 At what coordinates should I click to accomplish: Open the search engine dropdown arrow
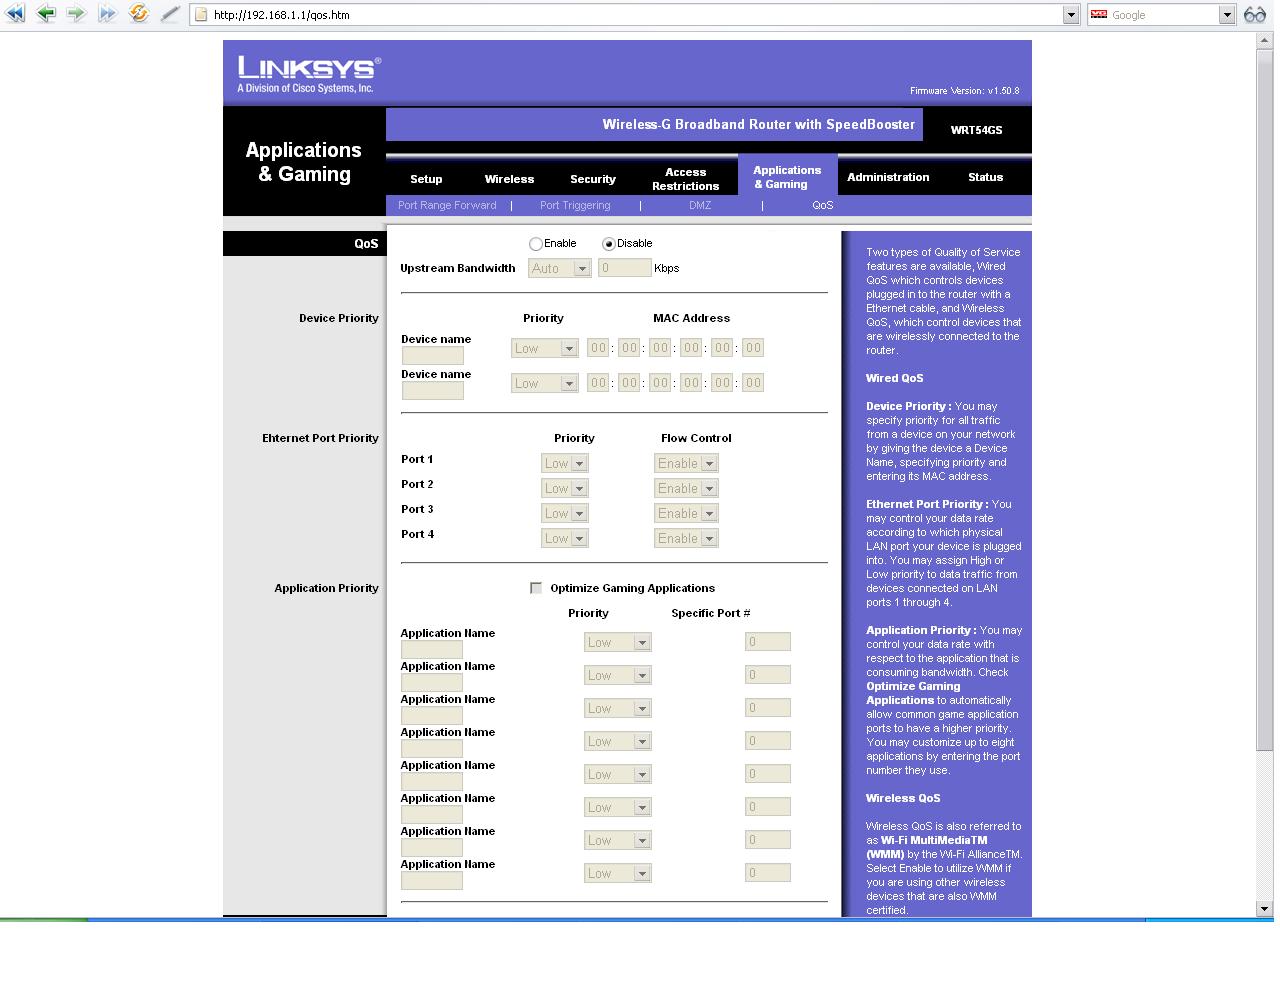(x=1227, y=15)
